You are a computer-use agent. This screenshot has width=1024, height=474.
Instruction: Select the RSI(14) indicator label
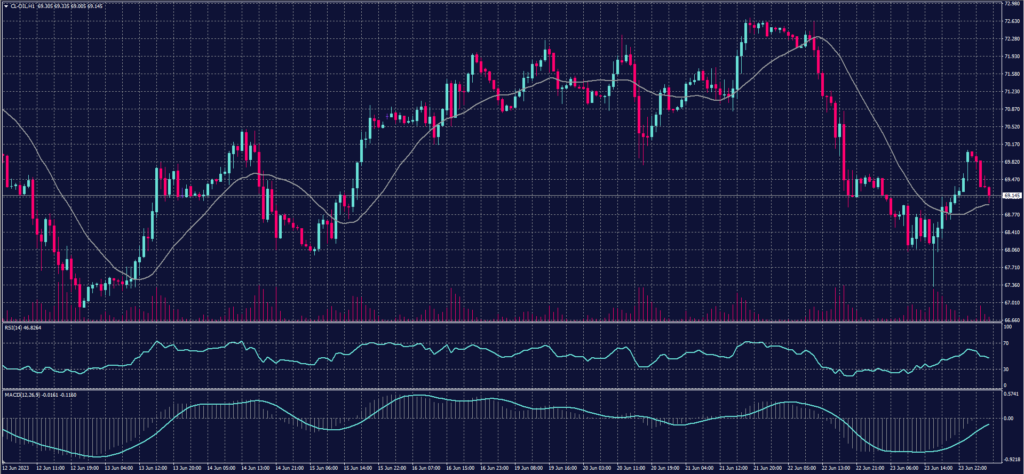click(12, 327)
